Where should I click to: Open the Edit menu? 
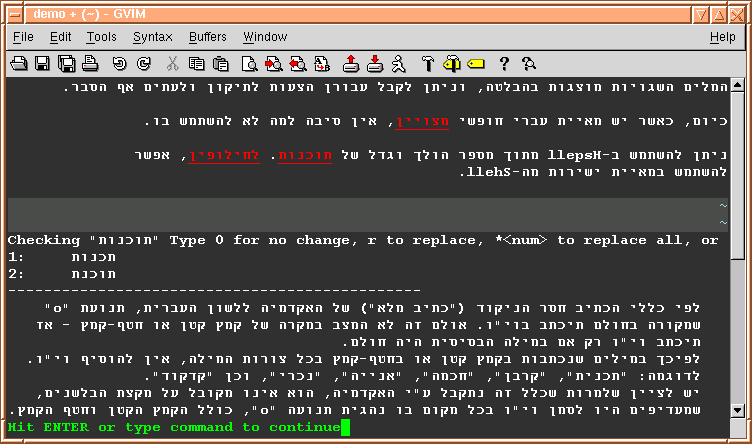[x=60, y=37]
